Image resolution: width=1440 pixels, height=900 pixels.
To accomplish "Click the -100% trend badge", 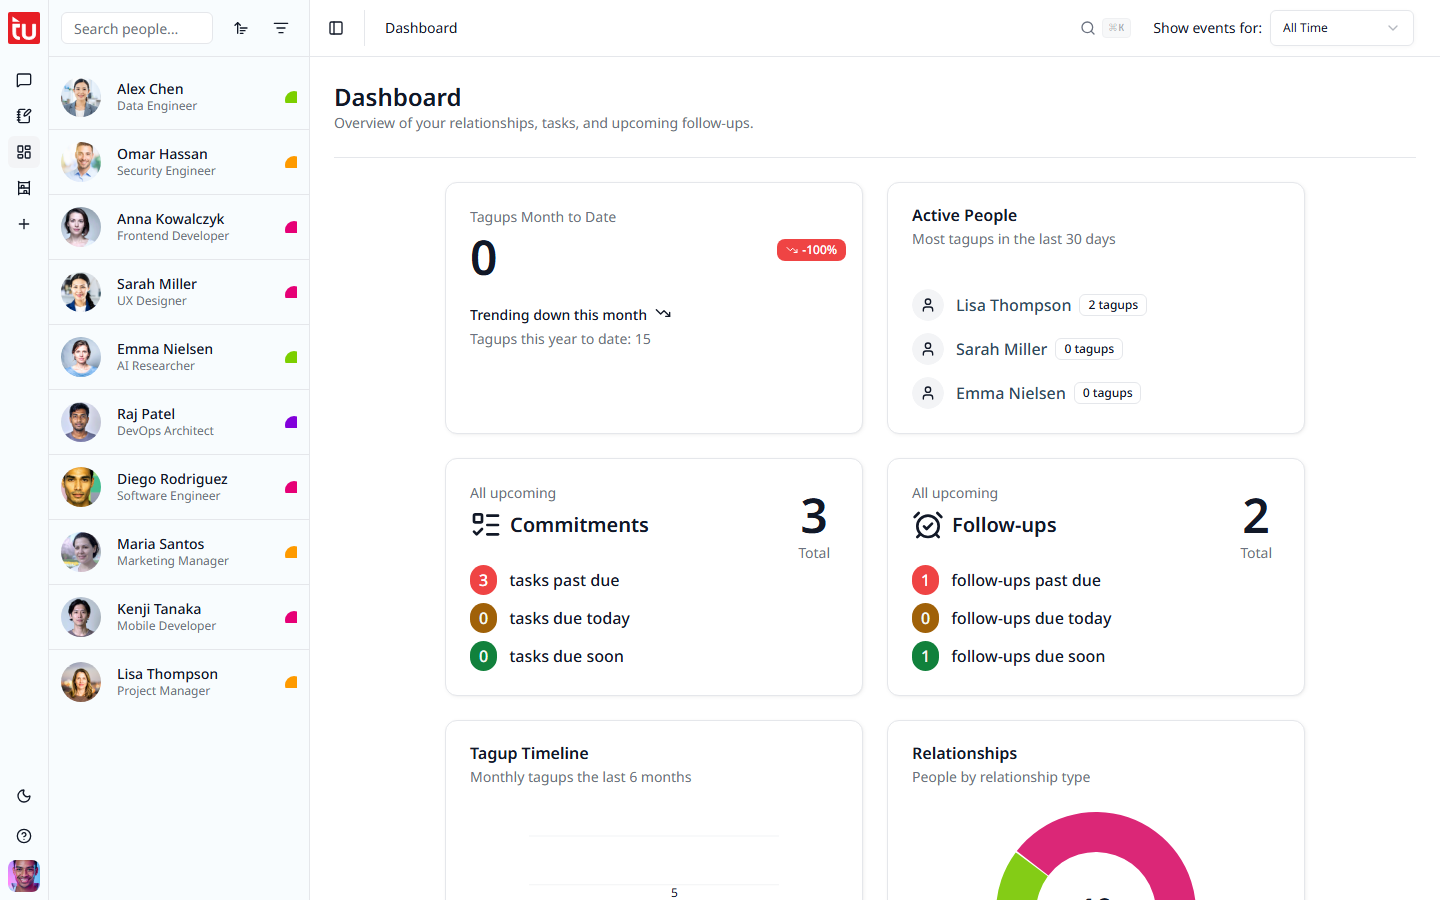I will pyautogui.click(x=811, y=250).
